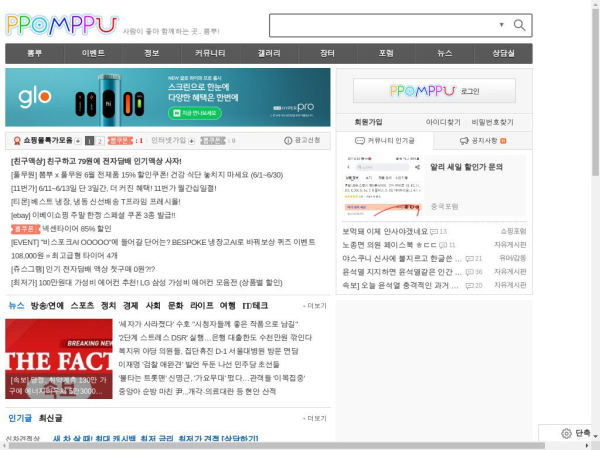Screen dimensions: 600x450
Task: Open the [풀무원] 6월 15% 할인쿠폰 deal
Action: pos(147,175)
